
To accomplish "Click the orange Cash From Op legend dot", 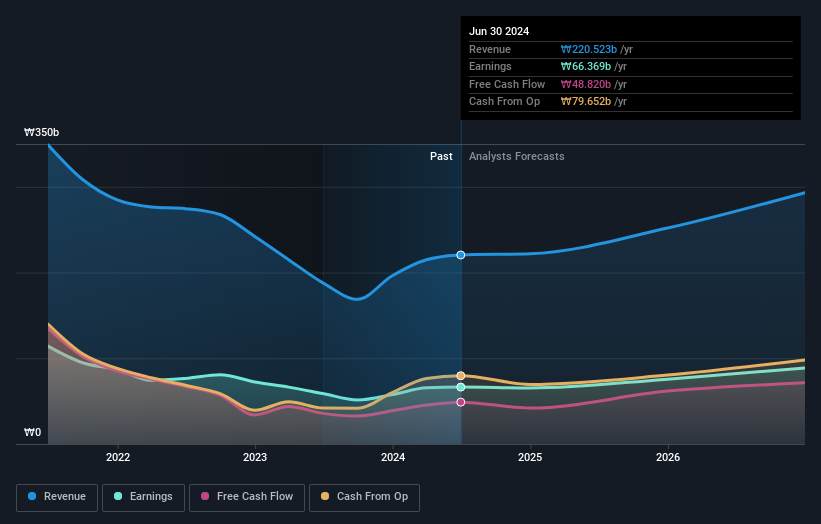I will pyautogui.click(x=325, y=496).
